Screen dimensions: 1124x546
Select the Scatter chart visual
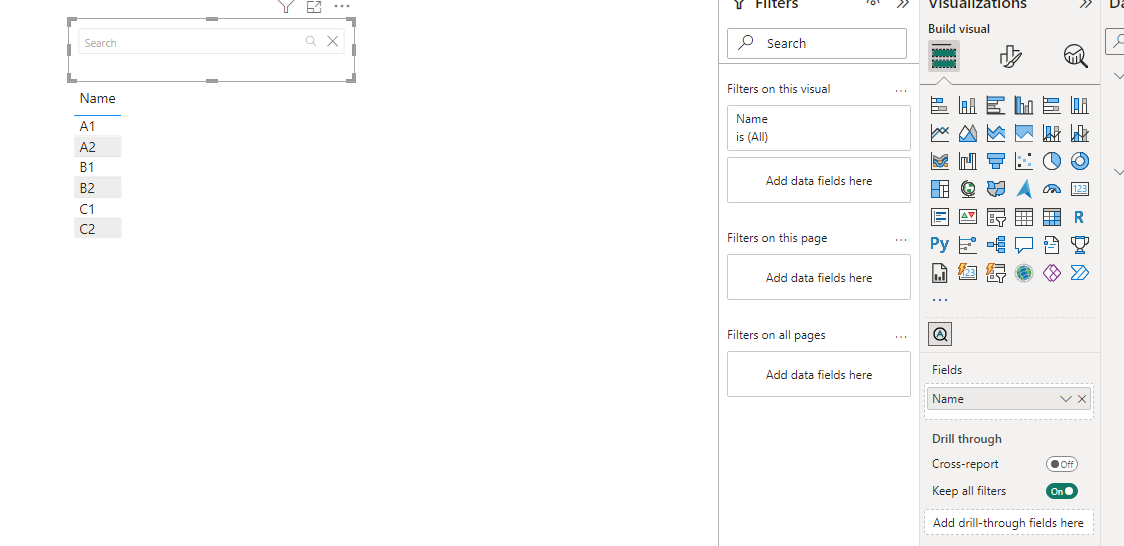[1024, 161]
